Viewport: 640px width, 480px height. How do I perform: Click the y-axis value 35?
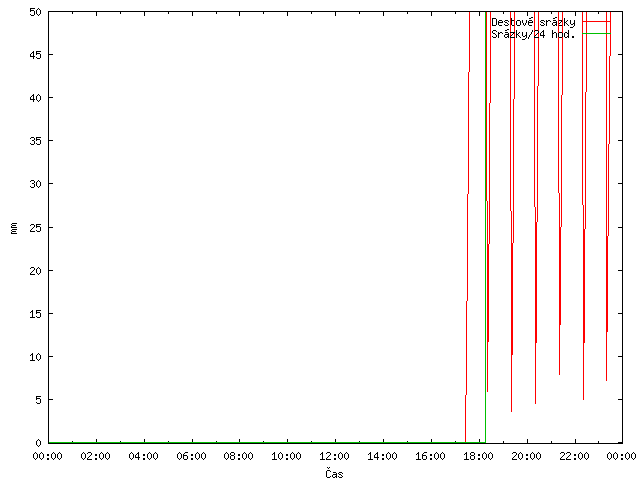[x=36, y=141]
